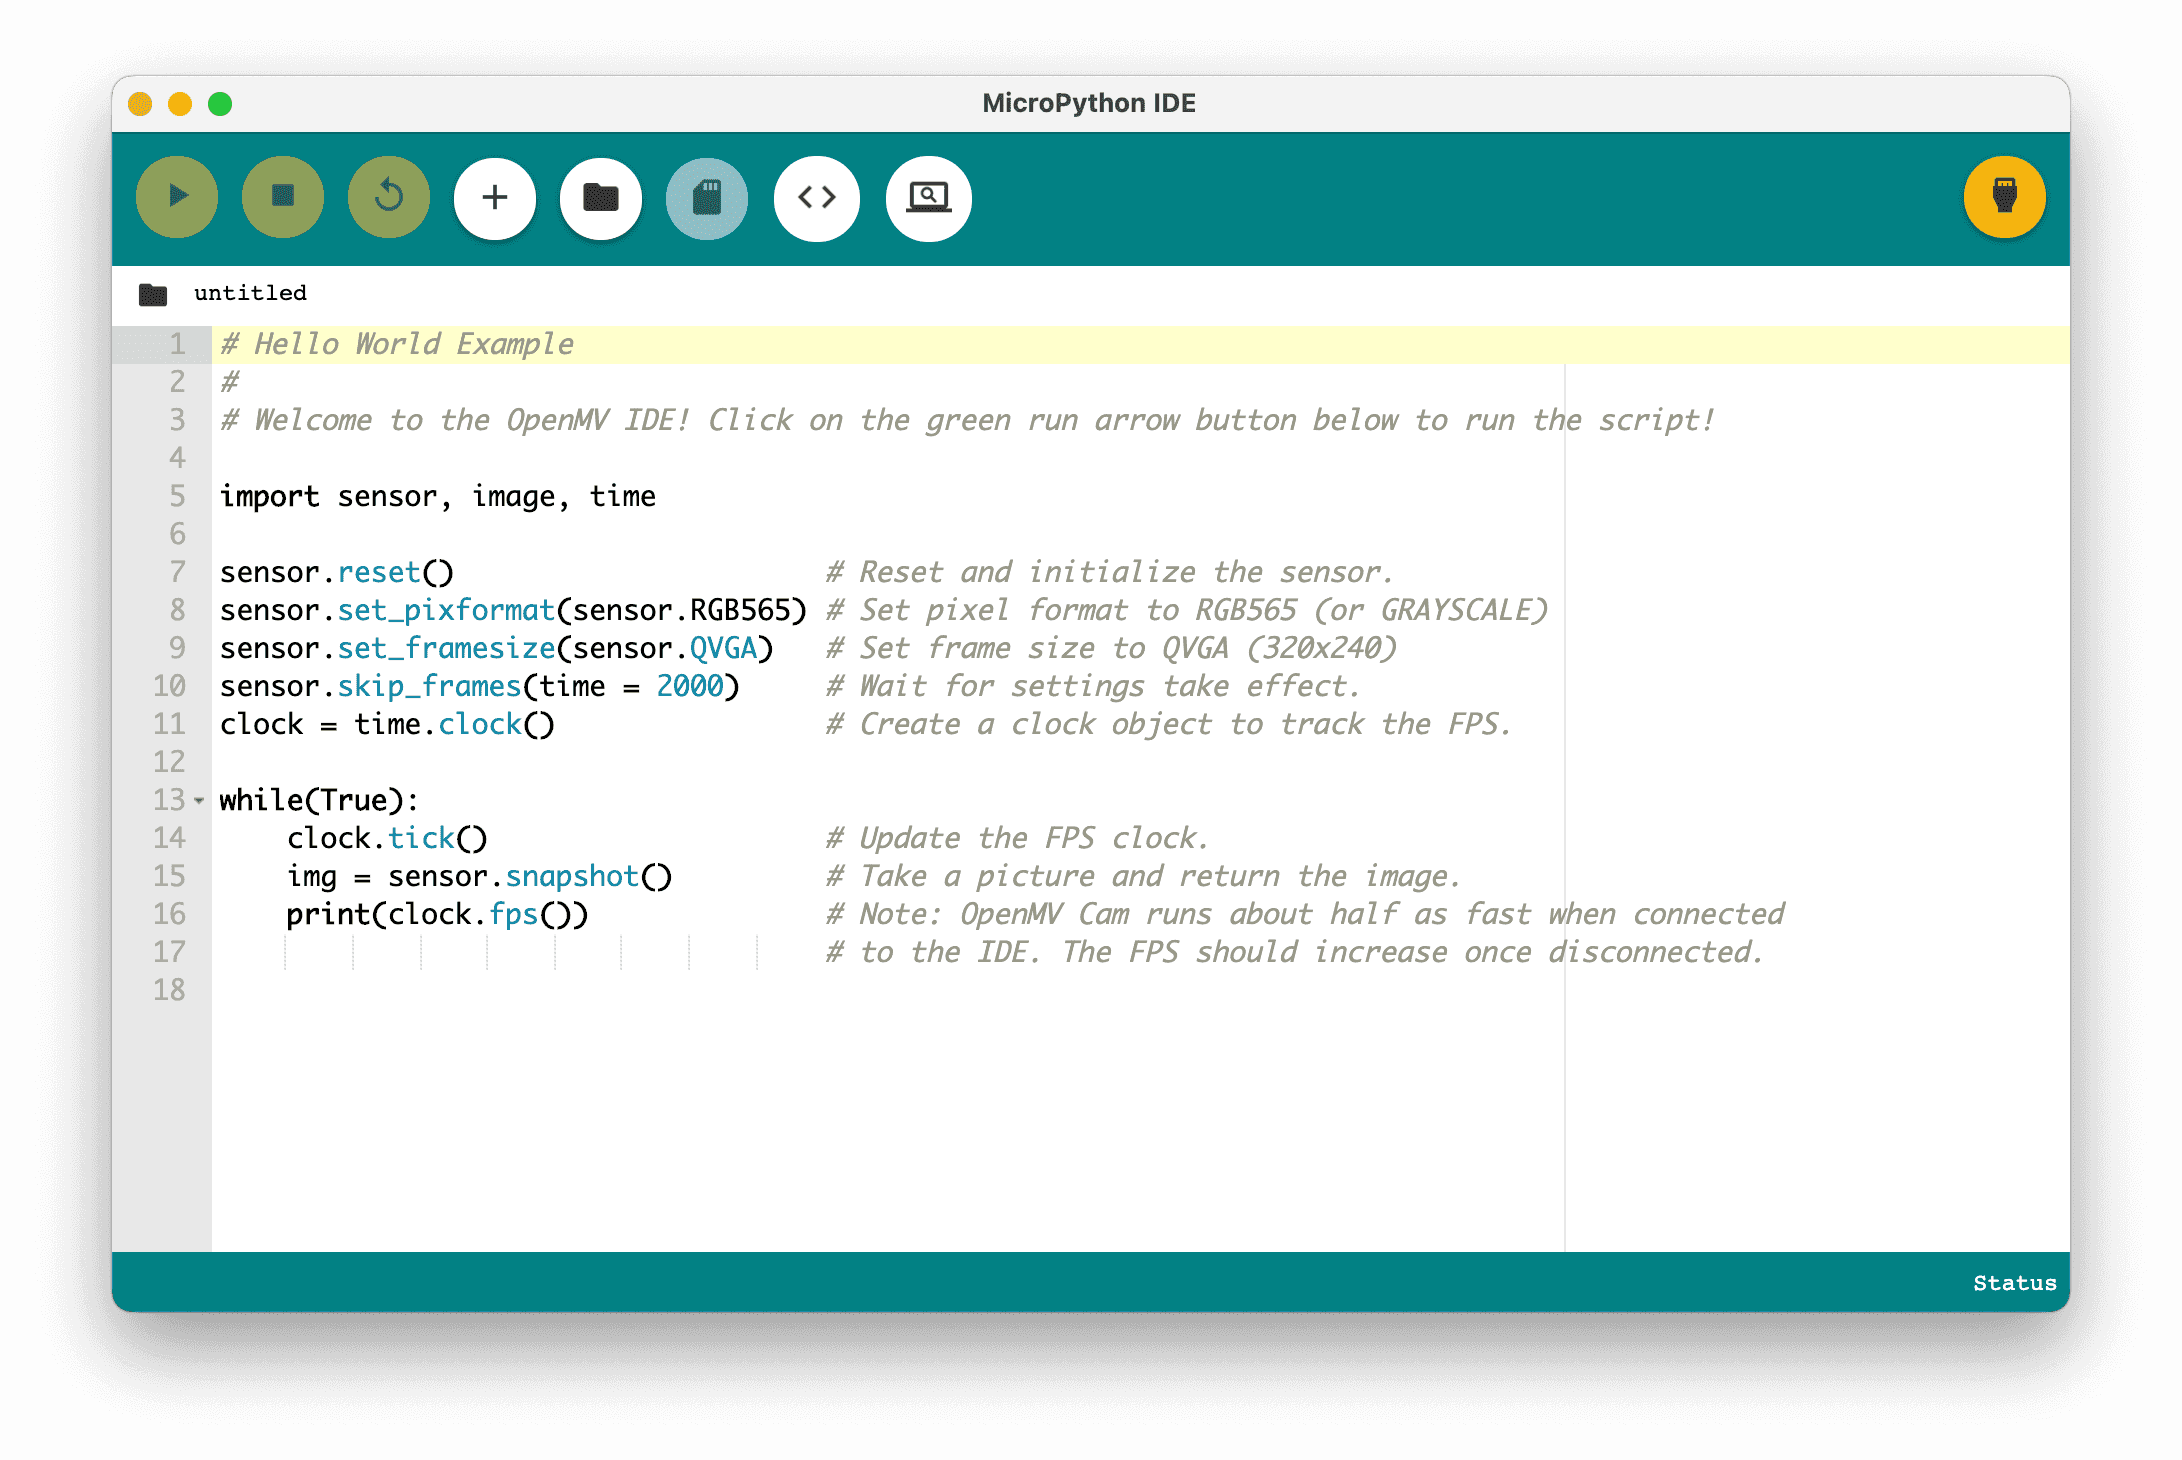Browse files on the SD card

pyautogui.click(x=707, y=198)
